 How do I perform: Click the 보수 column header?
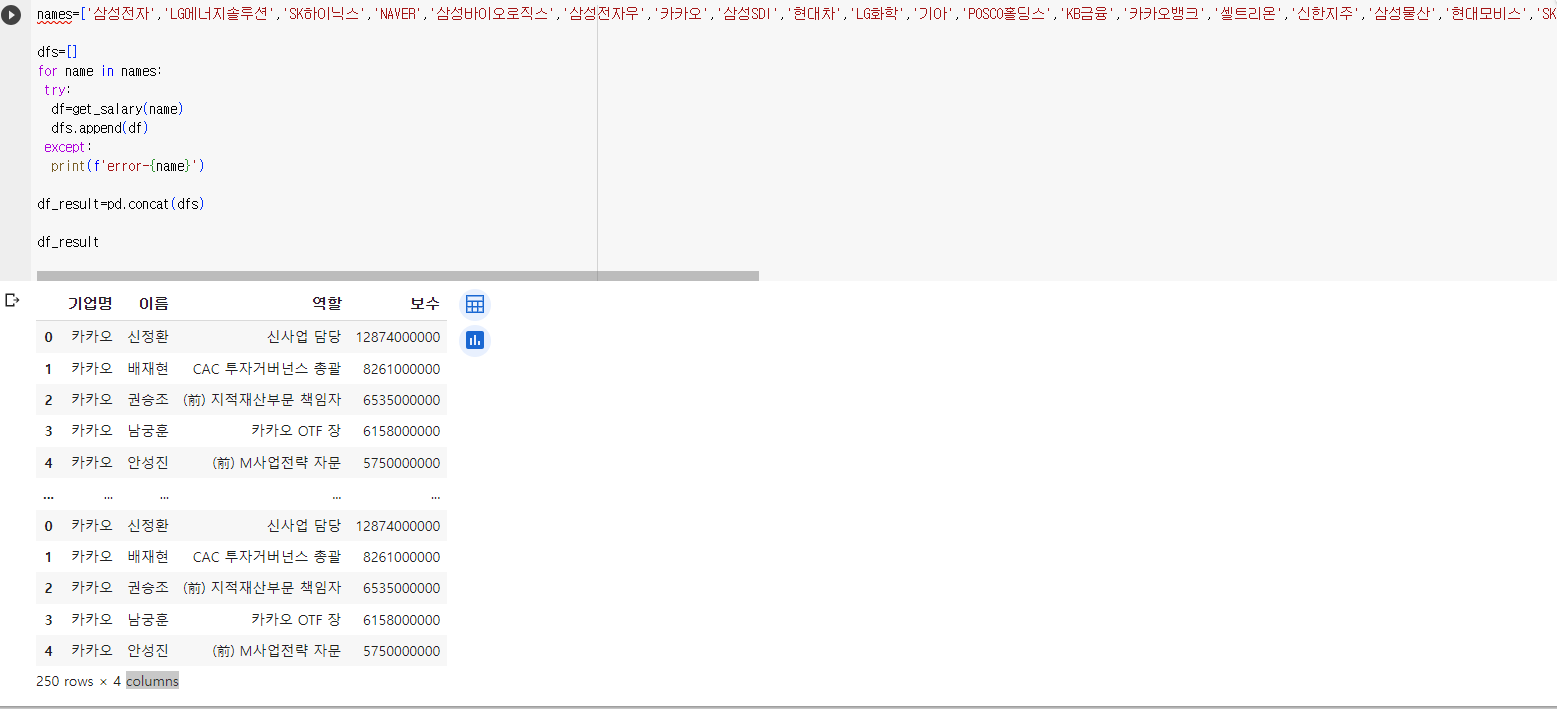click(425, 304)
